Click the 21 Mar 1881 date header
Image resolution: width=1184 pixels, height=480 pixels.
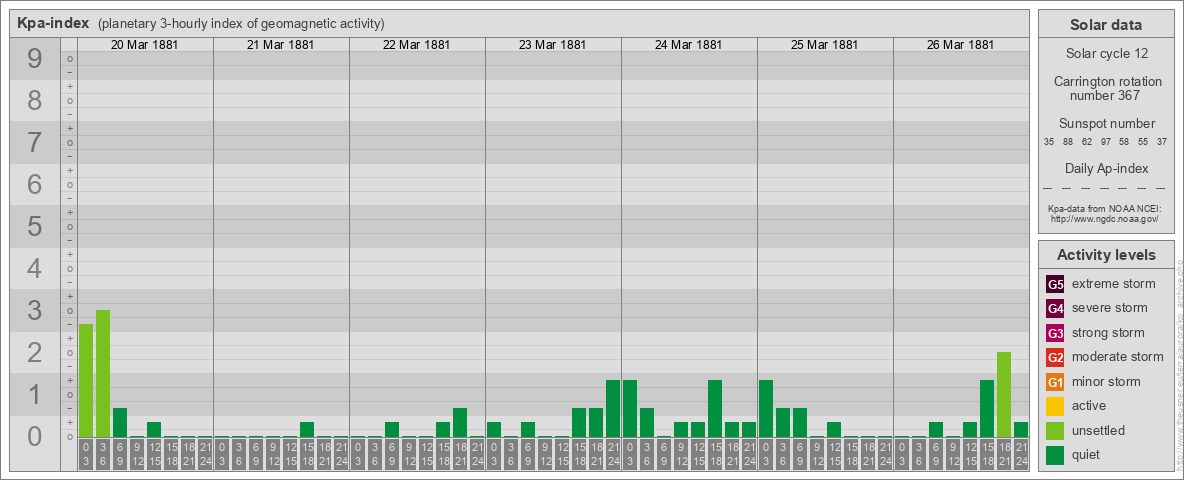pos(280,45)
